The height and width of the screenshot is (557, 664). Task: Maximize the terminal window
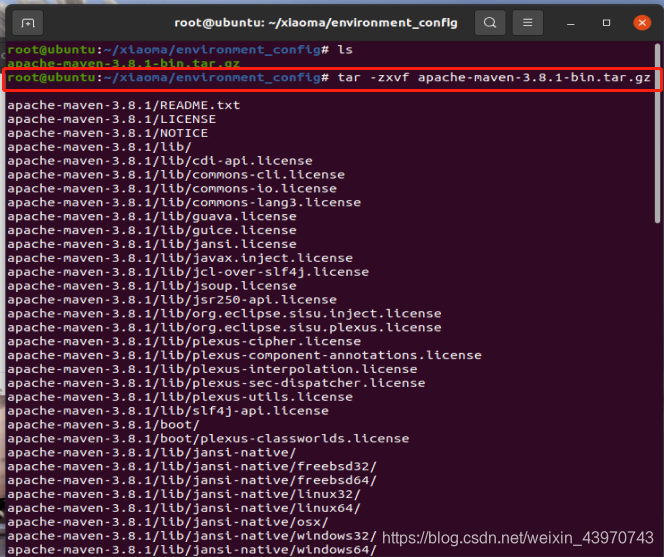606,23
